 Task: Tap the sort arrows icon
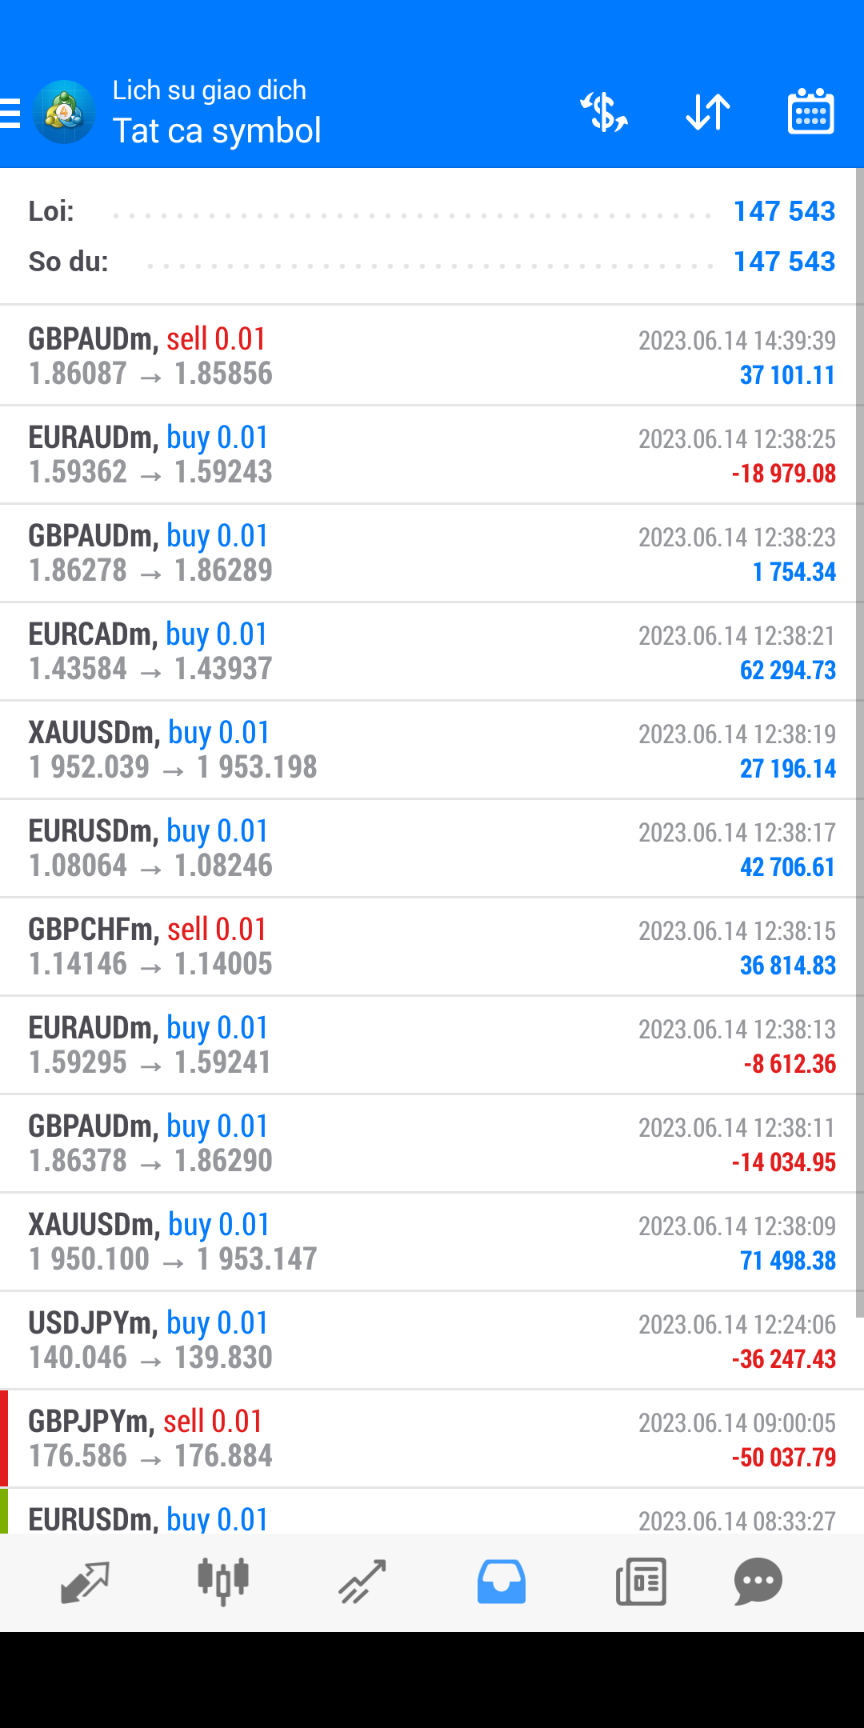coord(708,112)
